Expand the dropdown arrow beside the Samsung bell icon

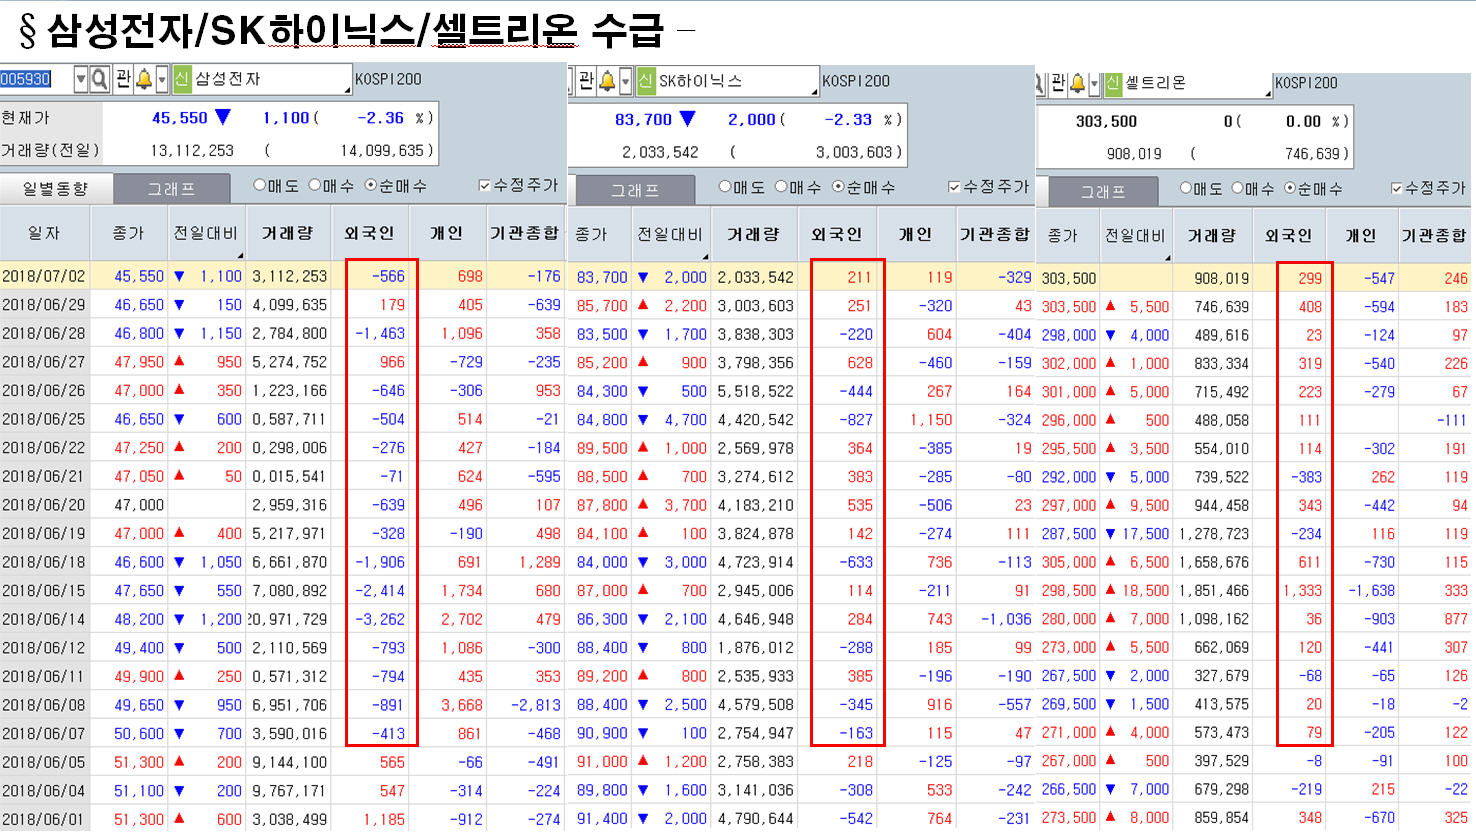160,79
